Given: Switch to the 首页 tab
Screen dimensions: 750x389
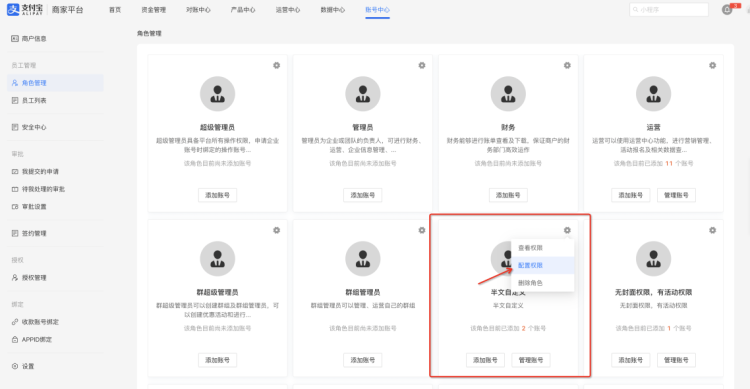Looking at the screenshot, I should point(115,10).
